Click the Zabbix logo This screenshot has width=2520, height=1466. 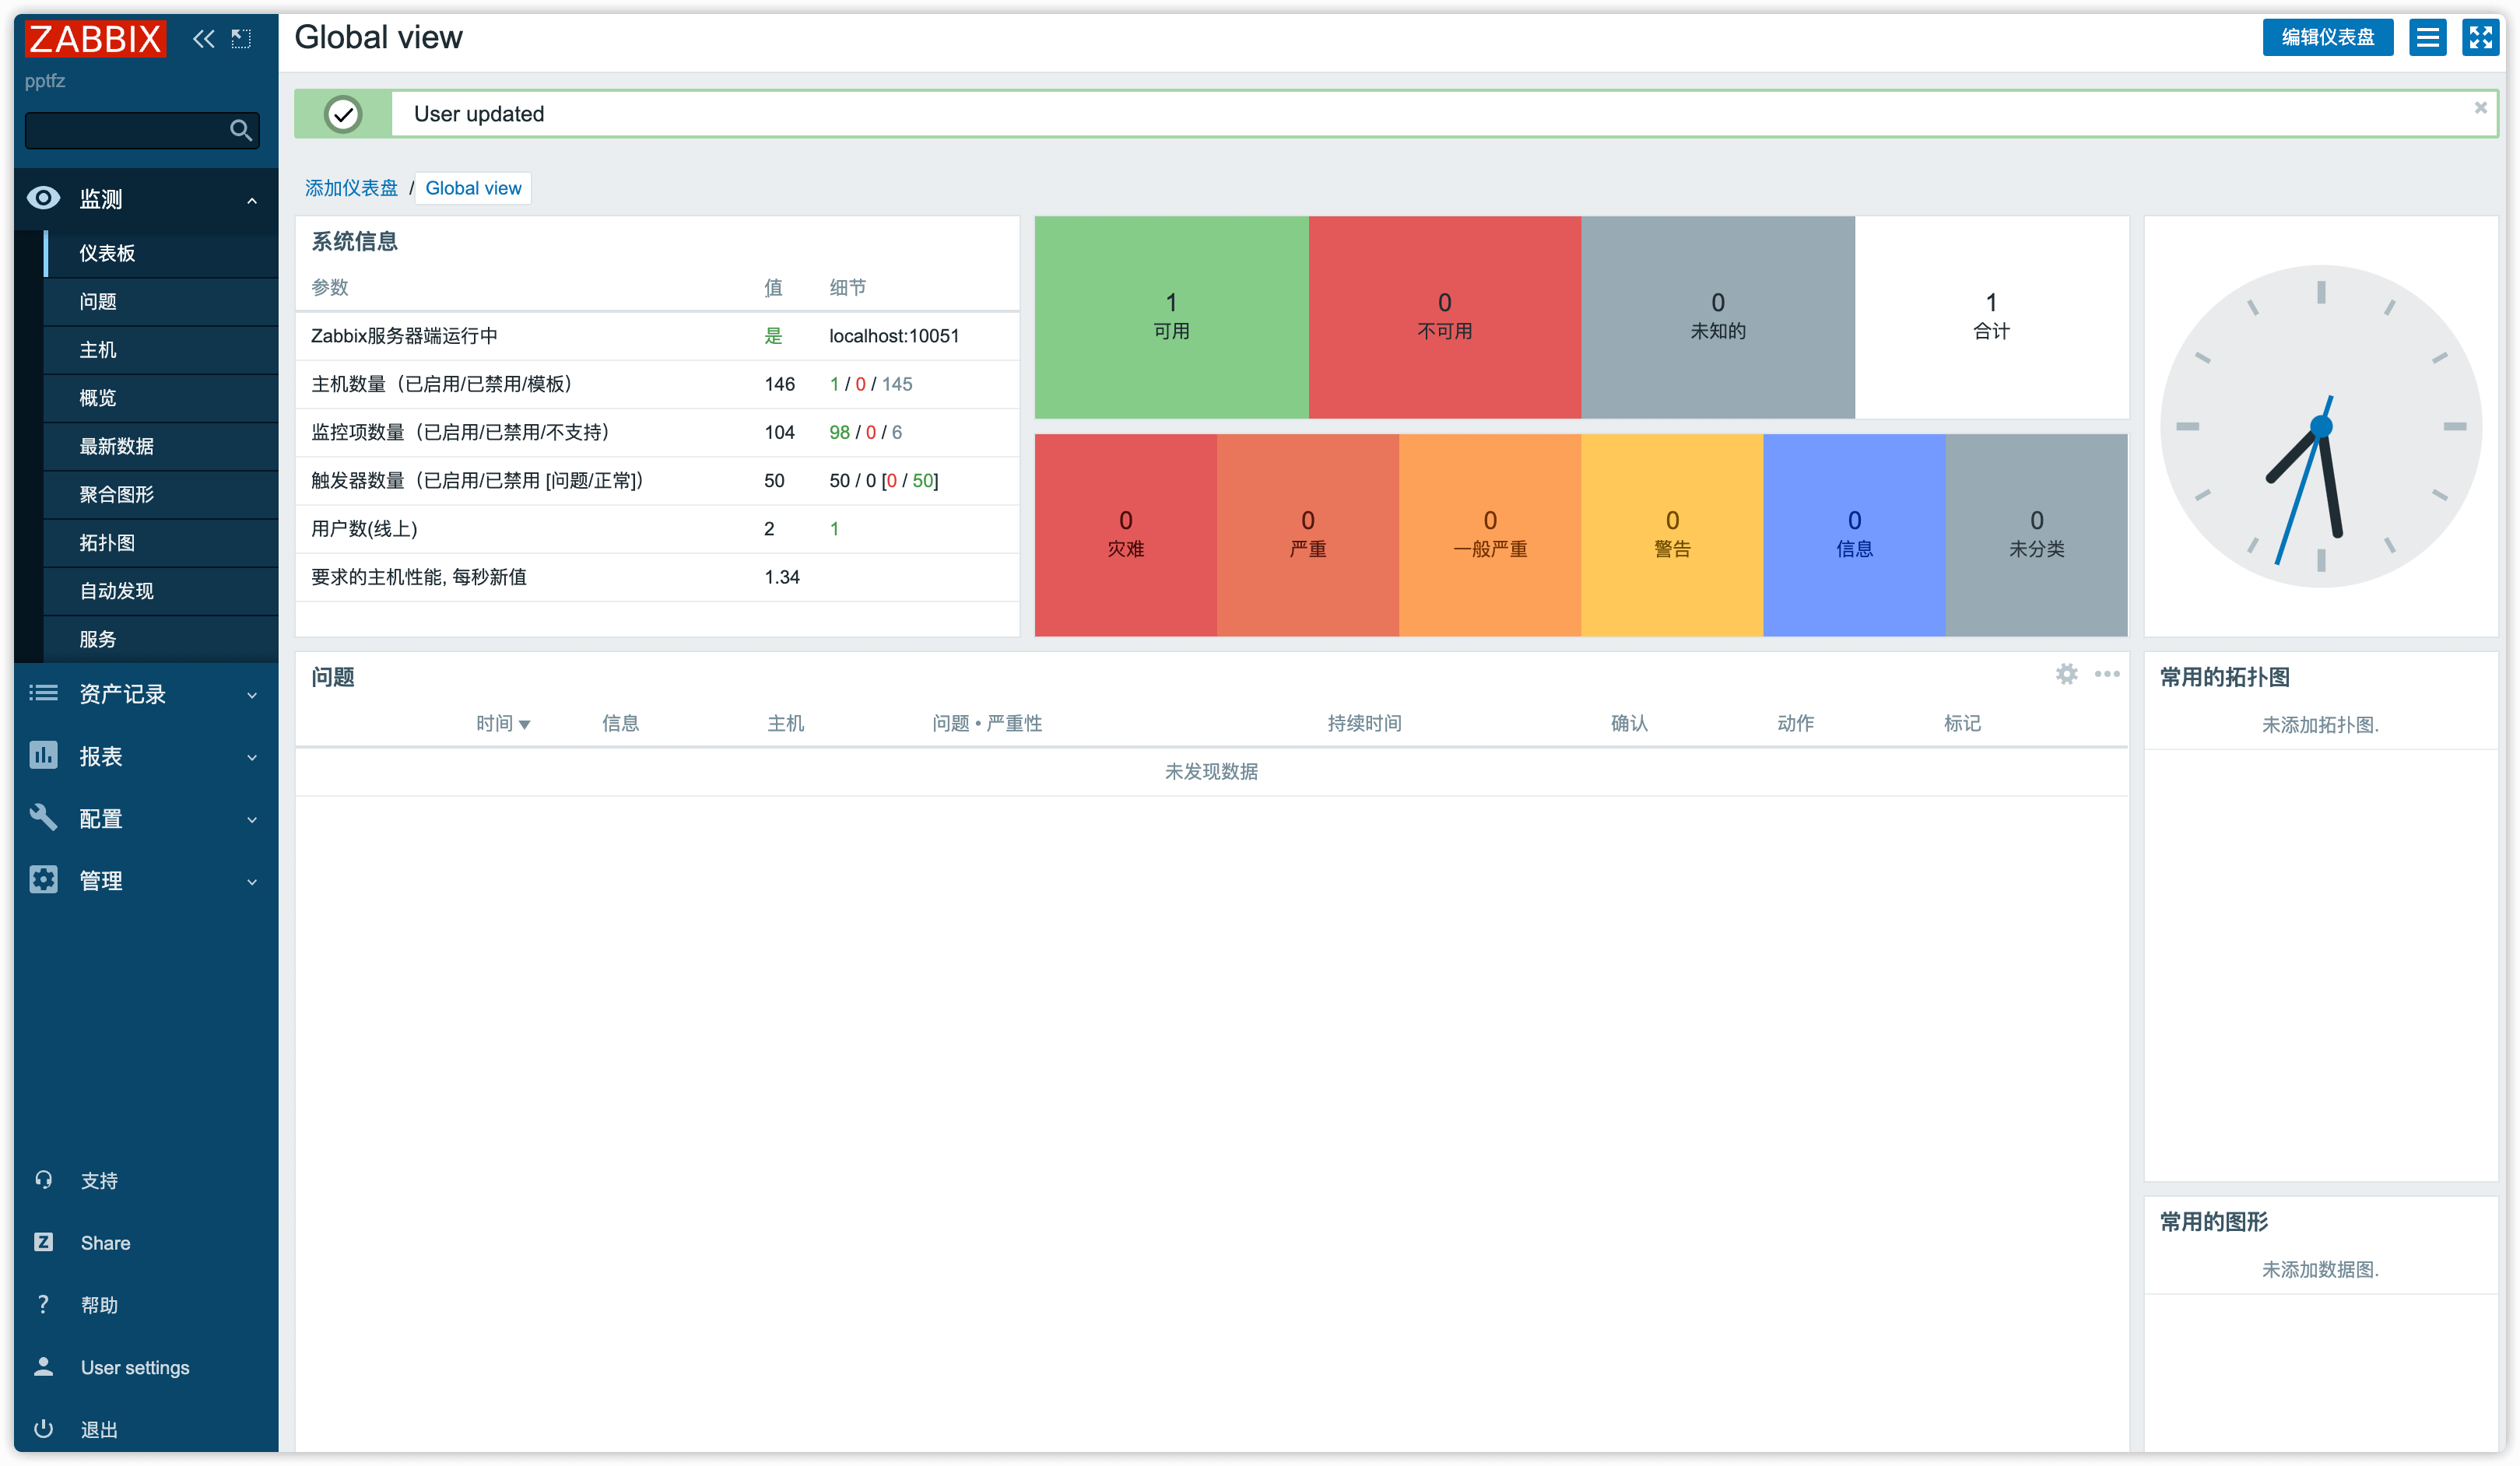point(95,39)
